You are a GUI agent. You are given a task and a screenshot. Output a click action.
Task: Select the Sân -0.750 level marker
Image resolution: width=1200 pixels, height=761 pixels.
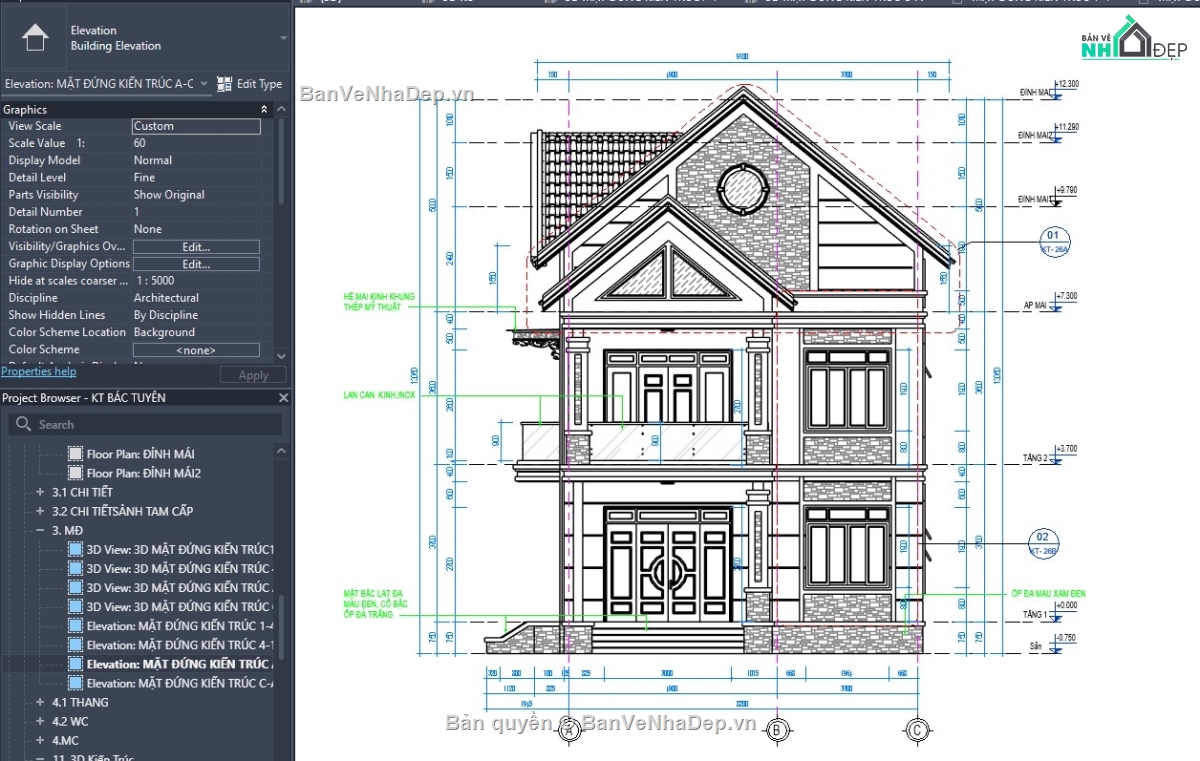tap(1053, 642)
